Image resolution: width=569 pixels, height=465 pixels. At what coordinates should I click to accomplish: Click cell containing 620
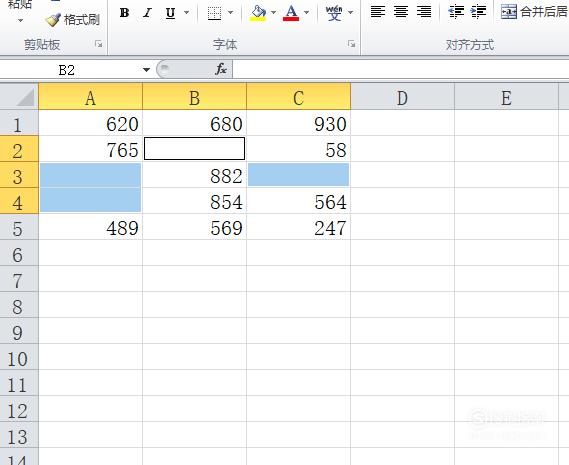click(91, 123)
